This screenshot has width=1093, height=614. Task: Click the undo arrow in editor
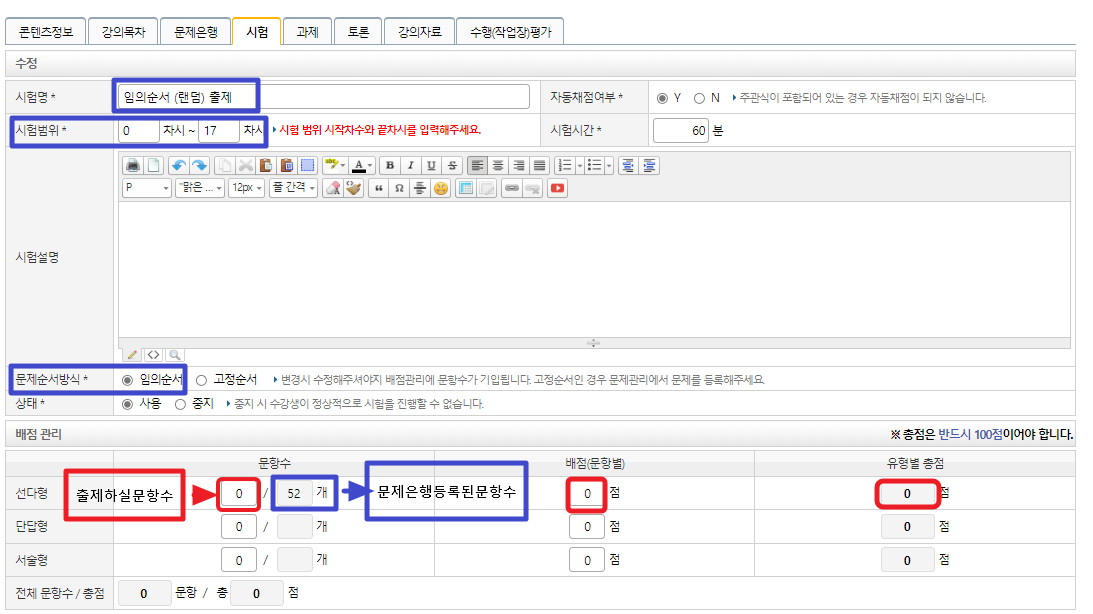179,165
